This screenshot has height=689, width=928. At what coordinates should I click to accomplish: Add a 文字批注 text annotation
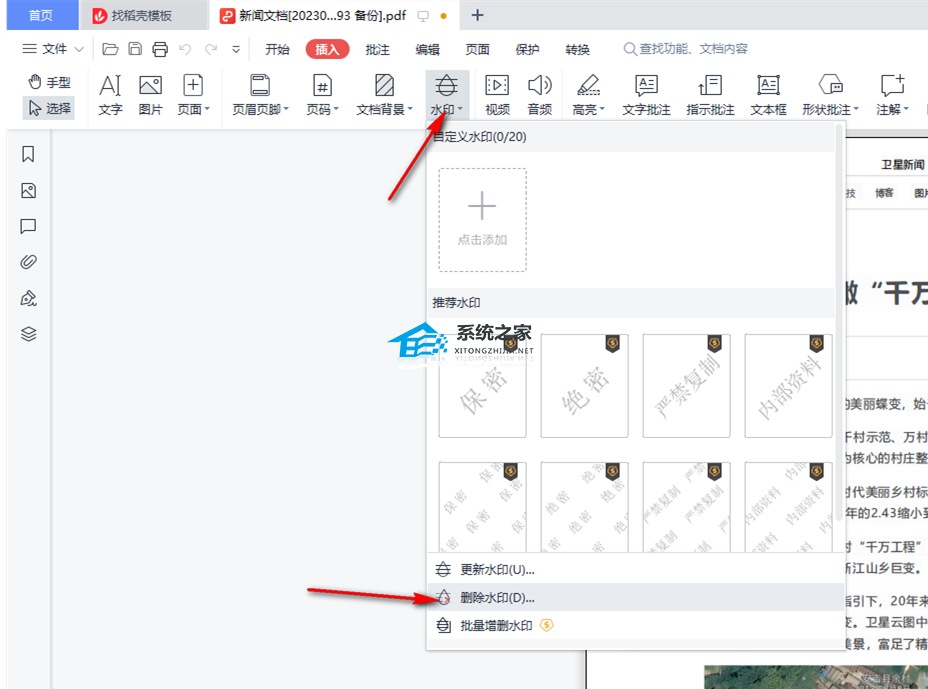pos(646,95)
